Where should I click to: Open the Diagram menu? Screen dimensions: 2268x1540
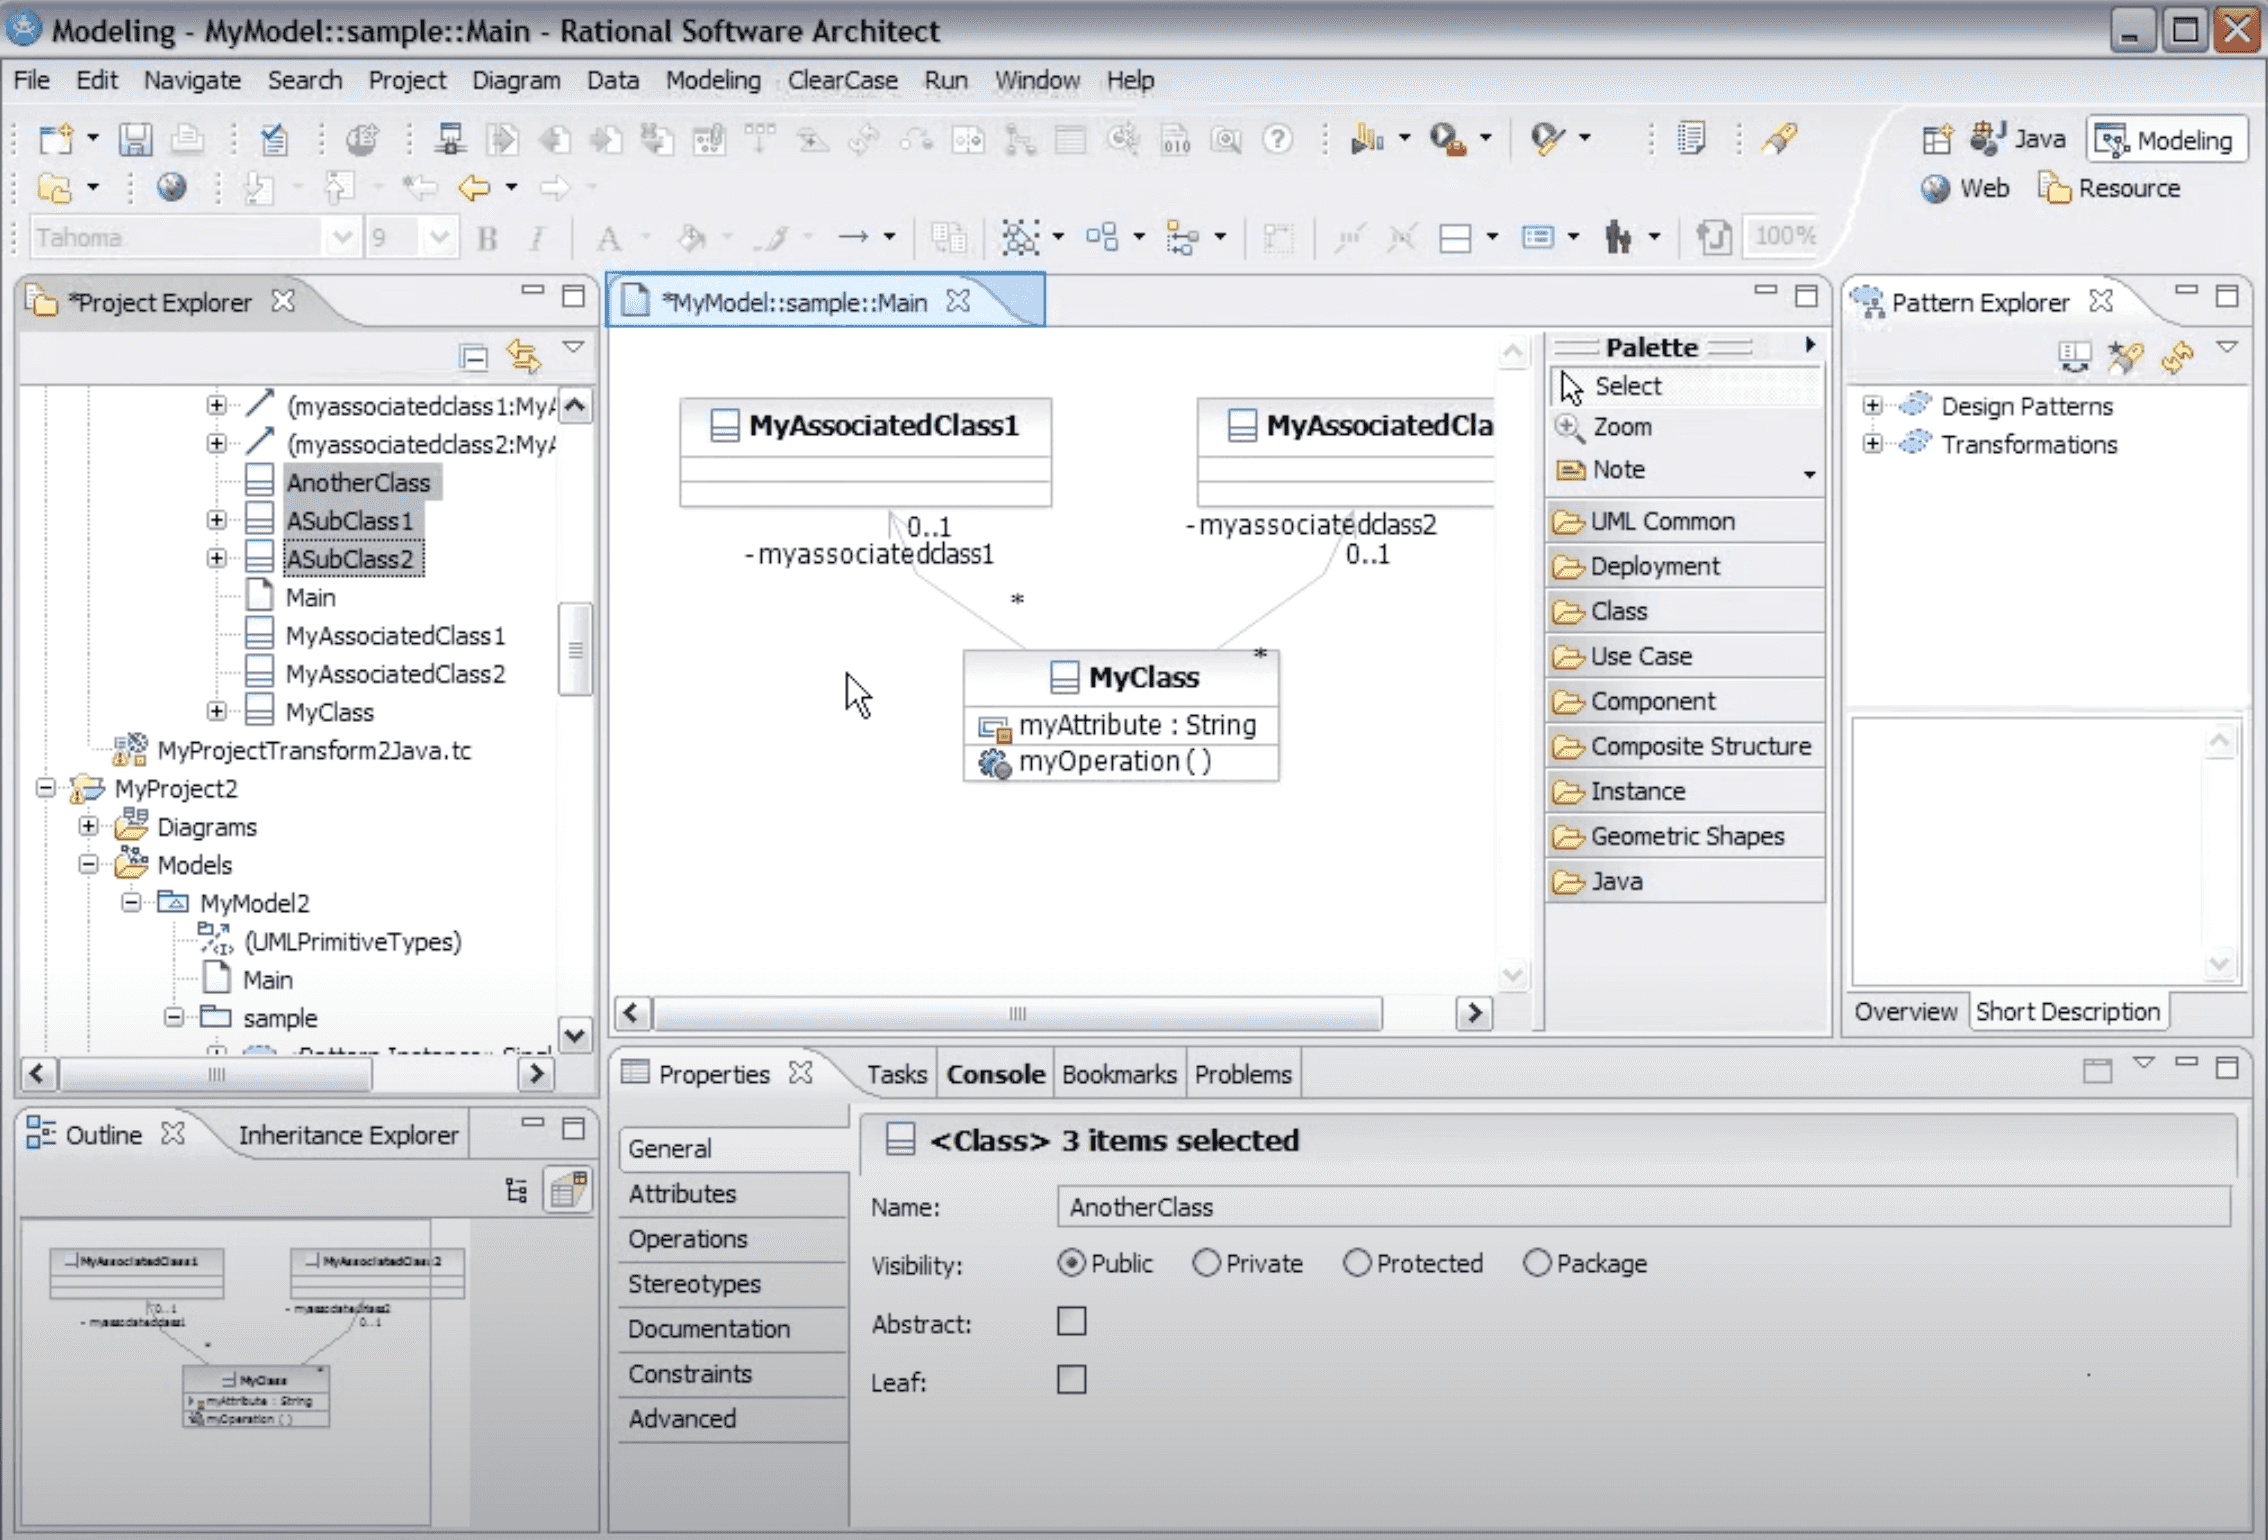(x=516, y=80)
